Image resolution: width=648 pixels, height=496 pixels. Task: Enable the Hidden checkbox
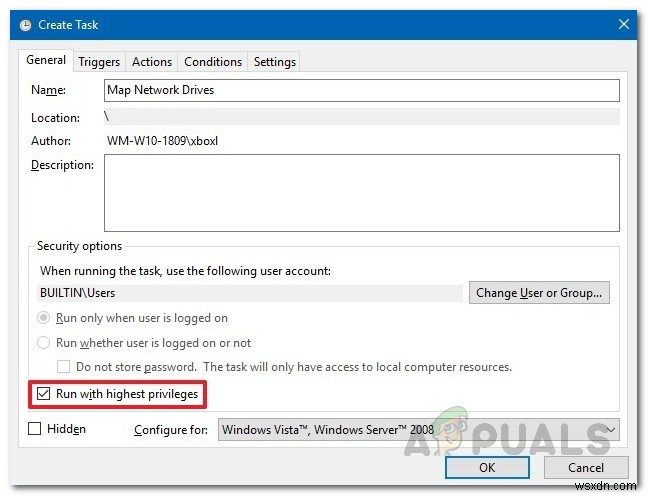34,429
